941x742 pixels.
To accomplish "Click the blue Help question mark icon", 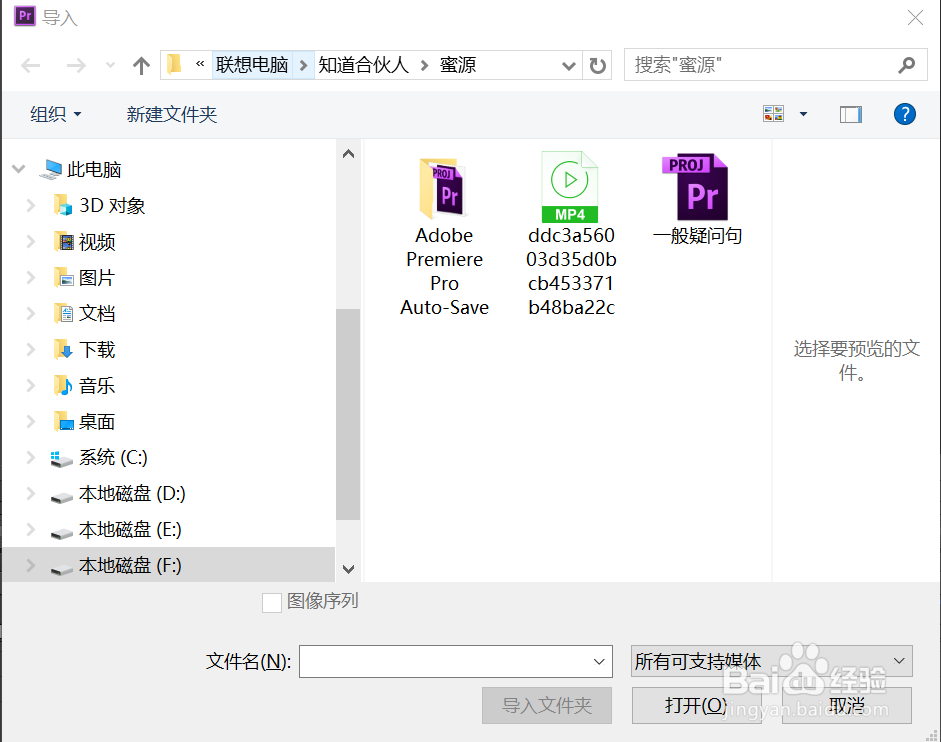I will tap(904, 113).
